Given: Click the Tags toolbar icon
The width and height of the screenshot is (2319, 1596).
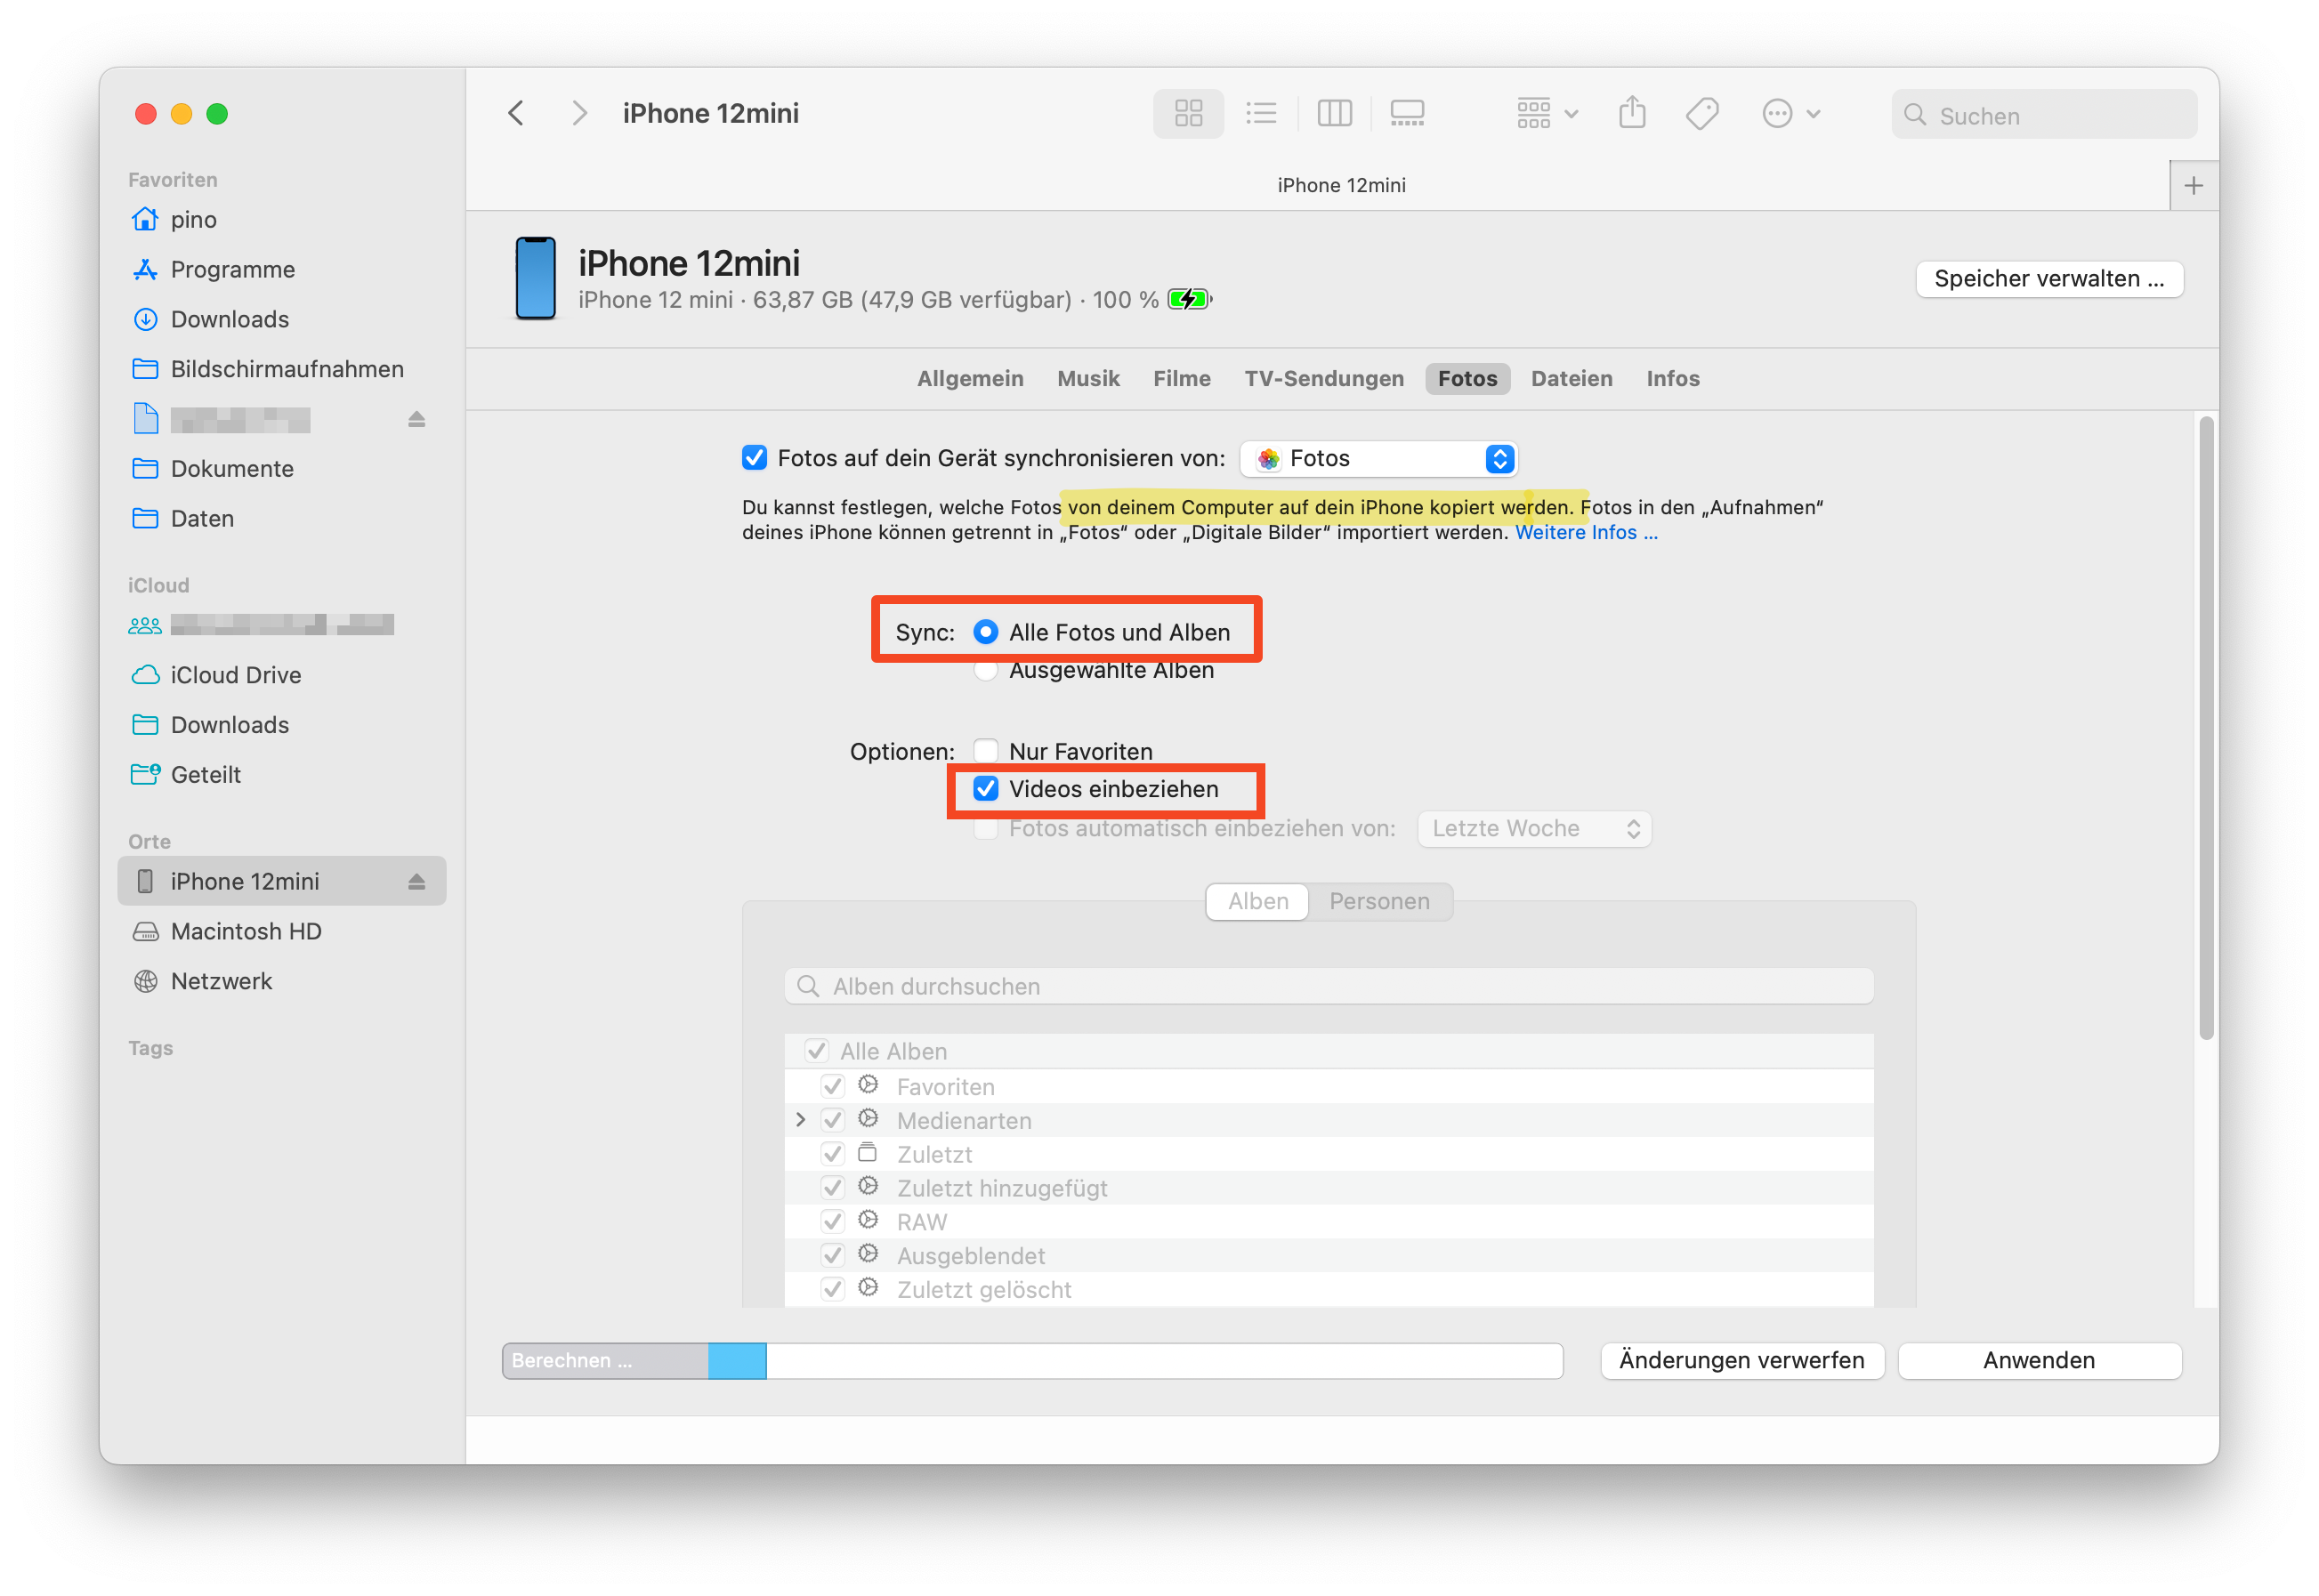Looking at the screenshot, I should pyautogui.click(x=1701, y=114).
